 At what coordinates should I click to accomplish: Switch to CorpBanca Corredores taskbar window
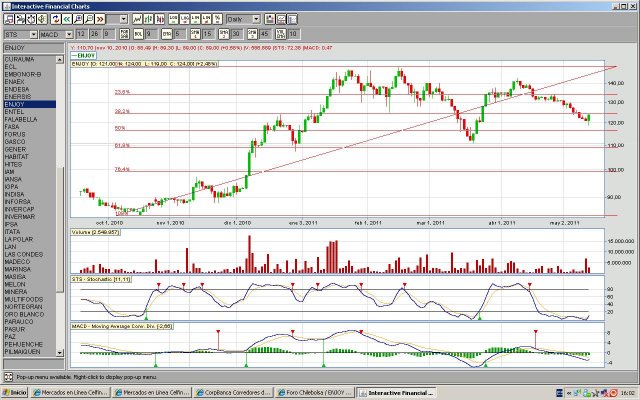[x=233, y=392]
